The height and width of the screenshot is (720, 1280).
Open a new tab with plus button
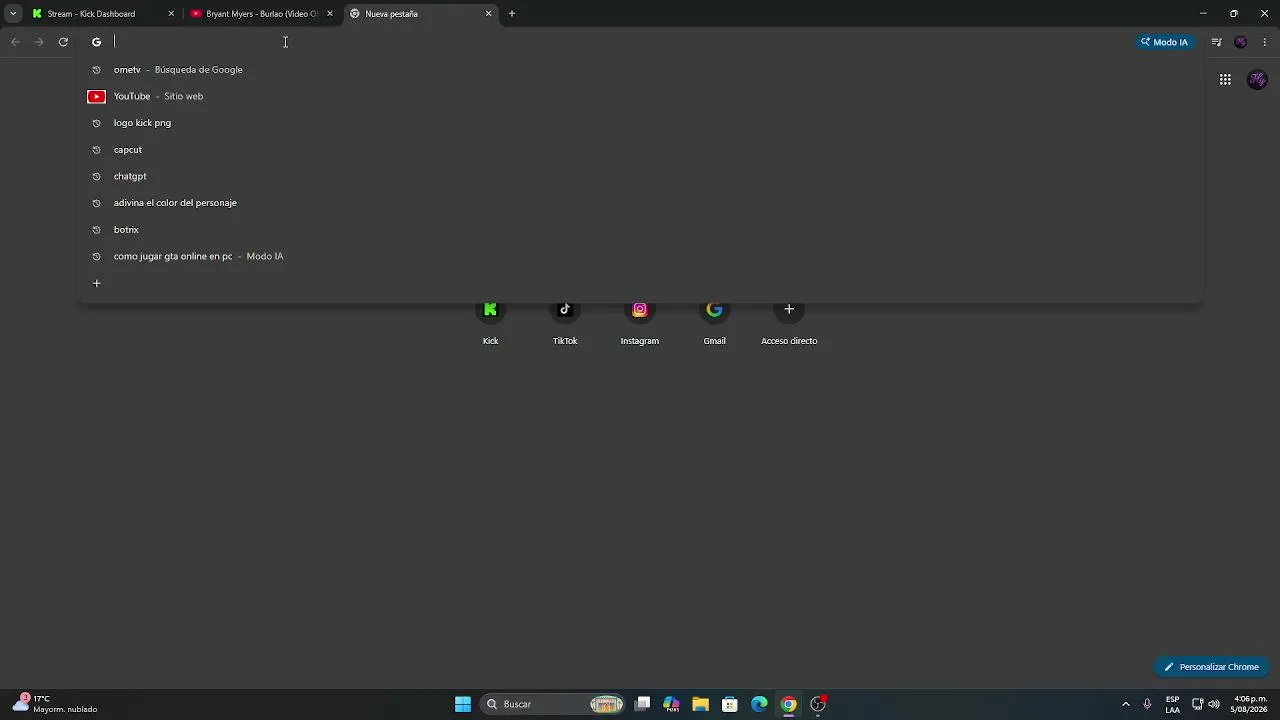pyautogui.click(x=512, y=14)
